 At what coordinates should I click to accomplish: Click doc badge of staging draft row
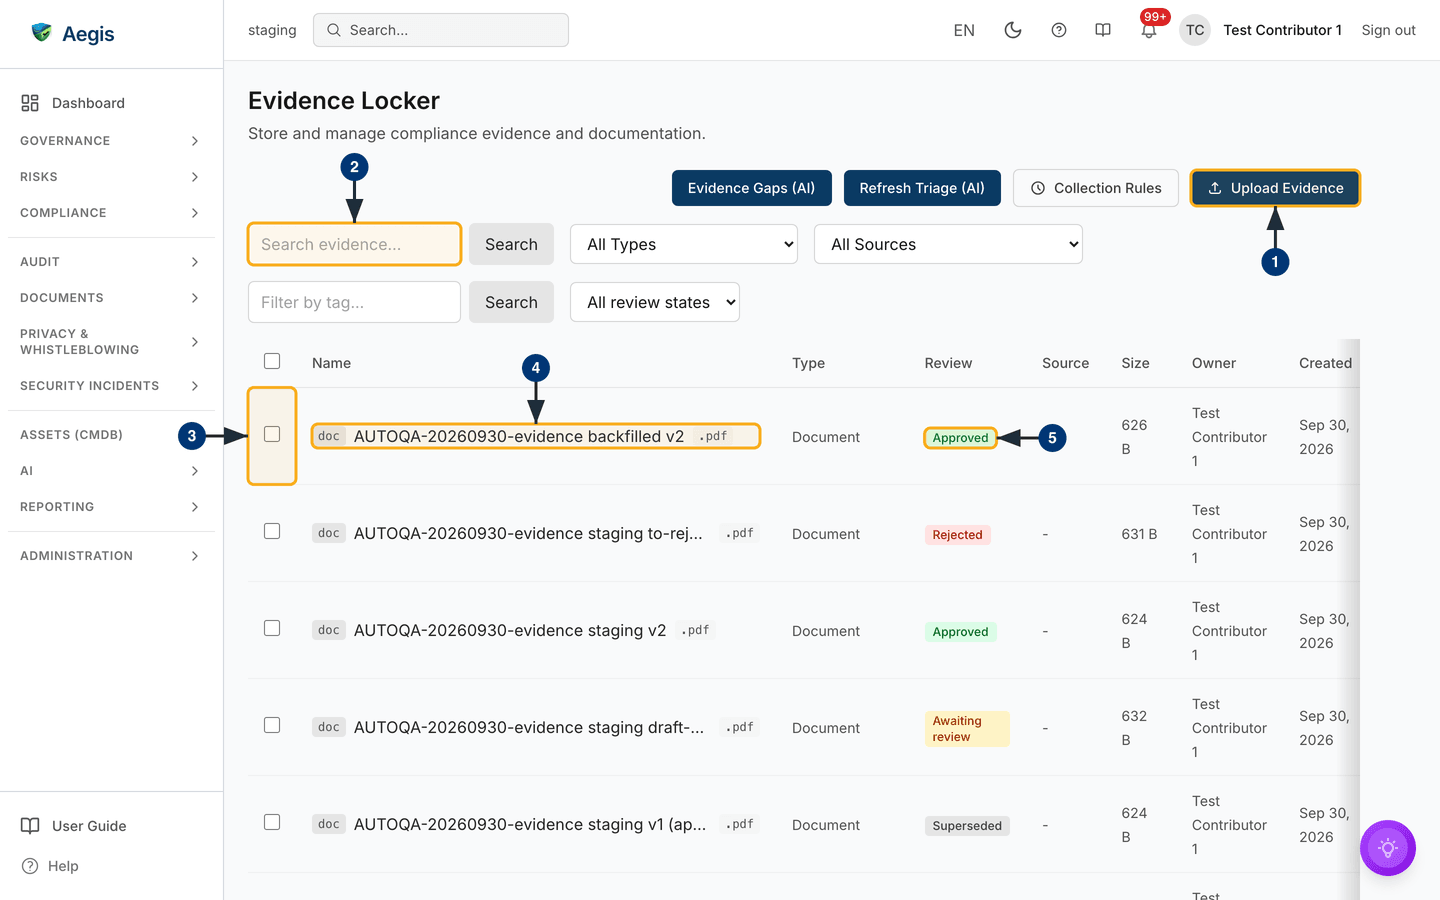329,727
